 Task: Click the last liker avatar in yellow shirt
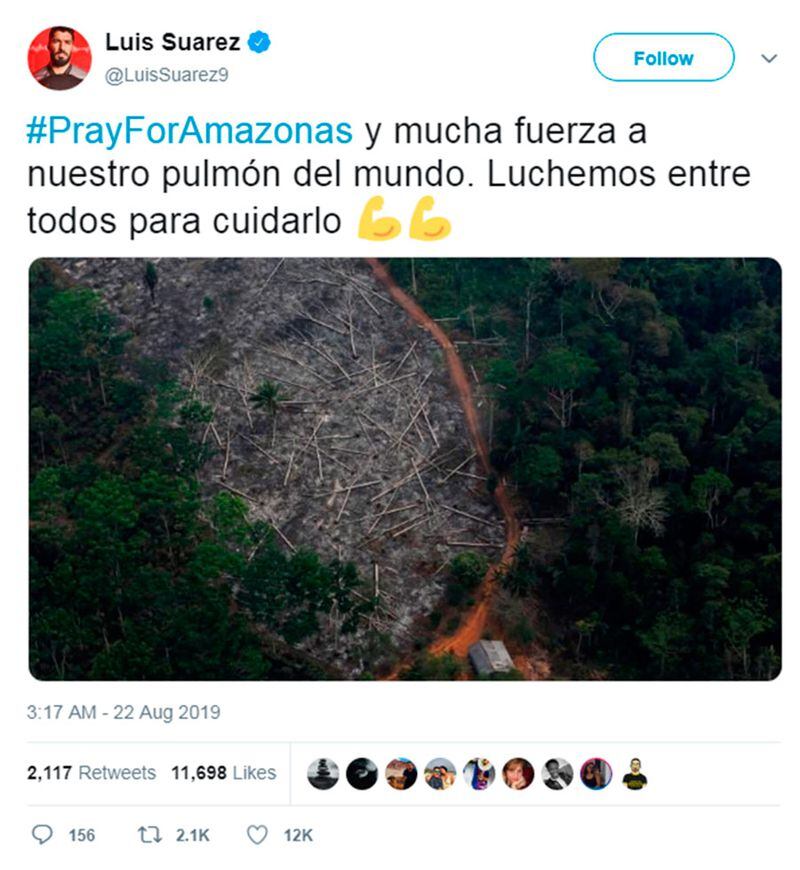tap(635, 773)
